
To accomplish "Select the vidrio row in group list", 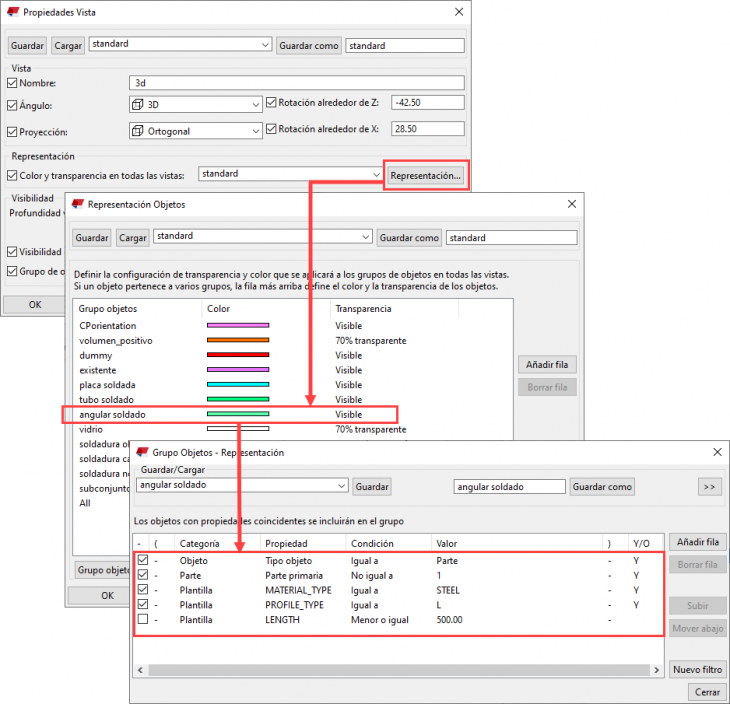I will point(91,429).
